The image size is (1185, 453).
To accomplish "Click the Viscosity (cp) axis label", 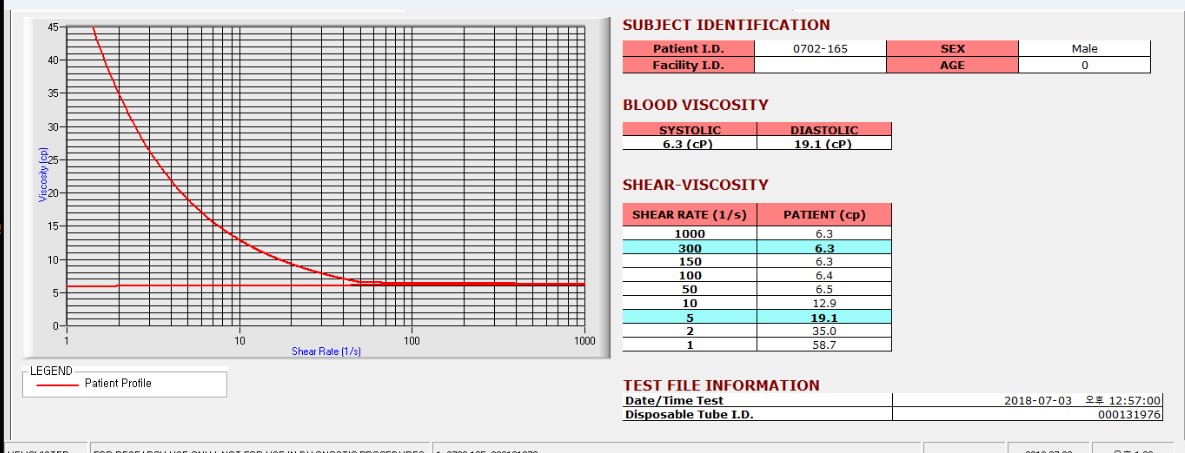I will tap(43, 175).
